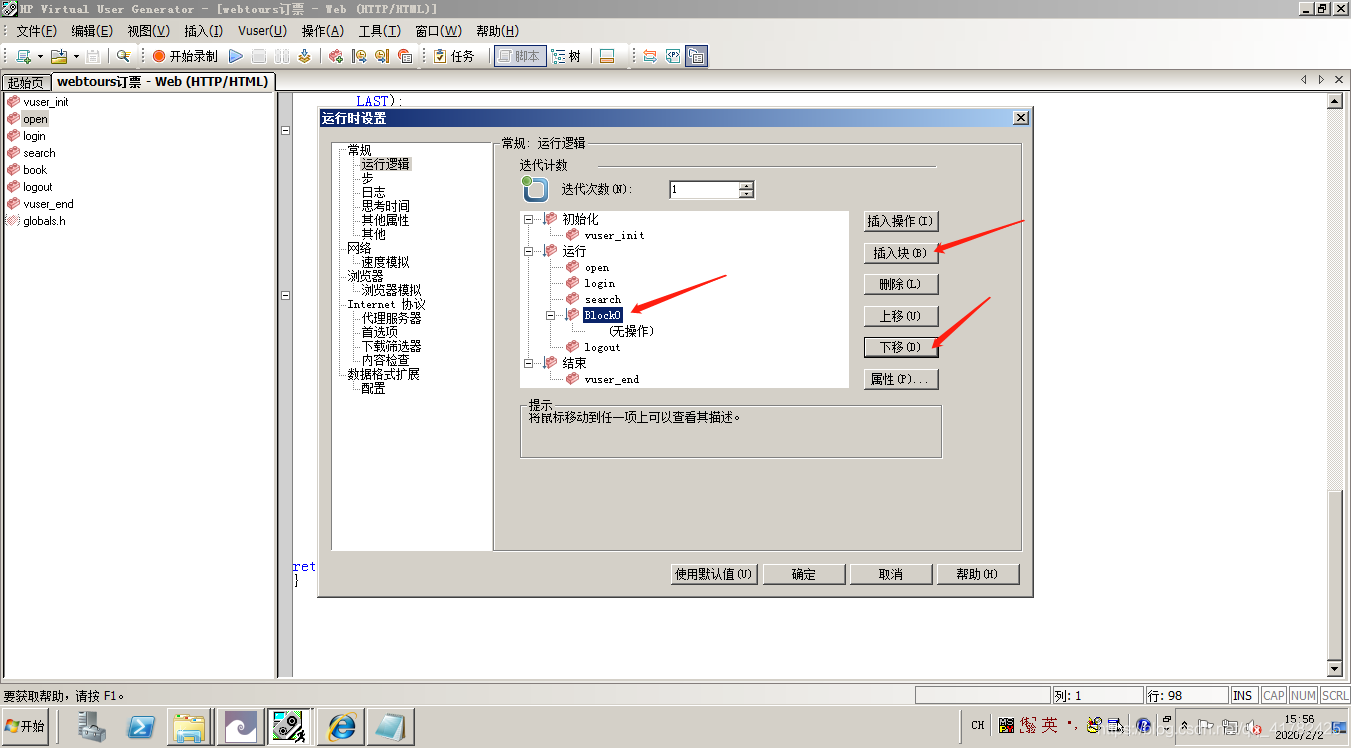Open the 文件(F) menu

(x=37, y=31)
